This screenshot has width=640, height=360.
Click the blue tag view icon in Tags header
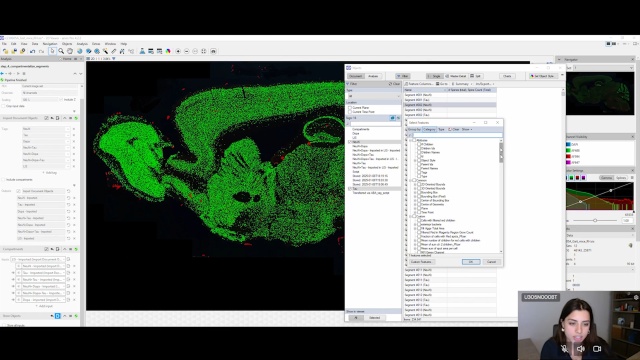point(392,118)
